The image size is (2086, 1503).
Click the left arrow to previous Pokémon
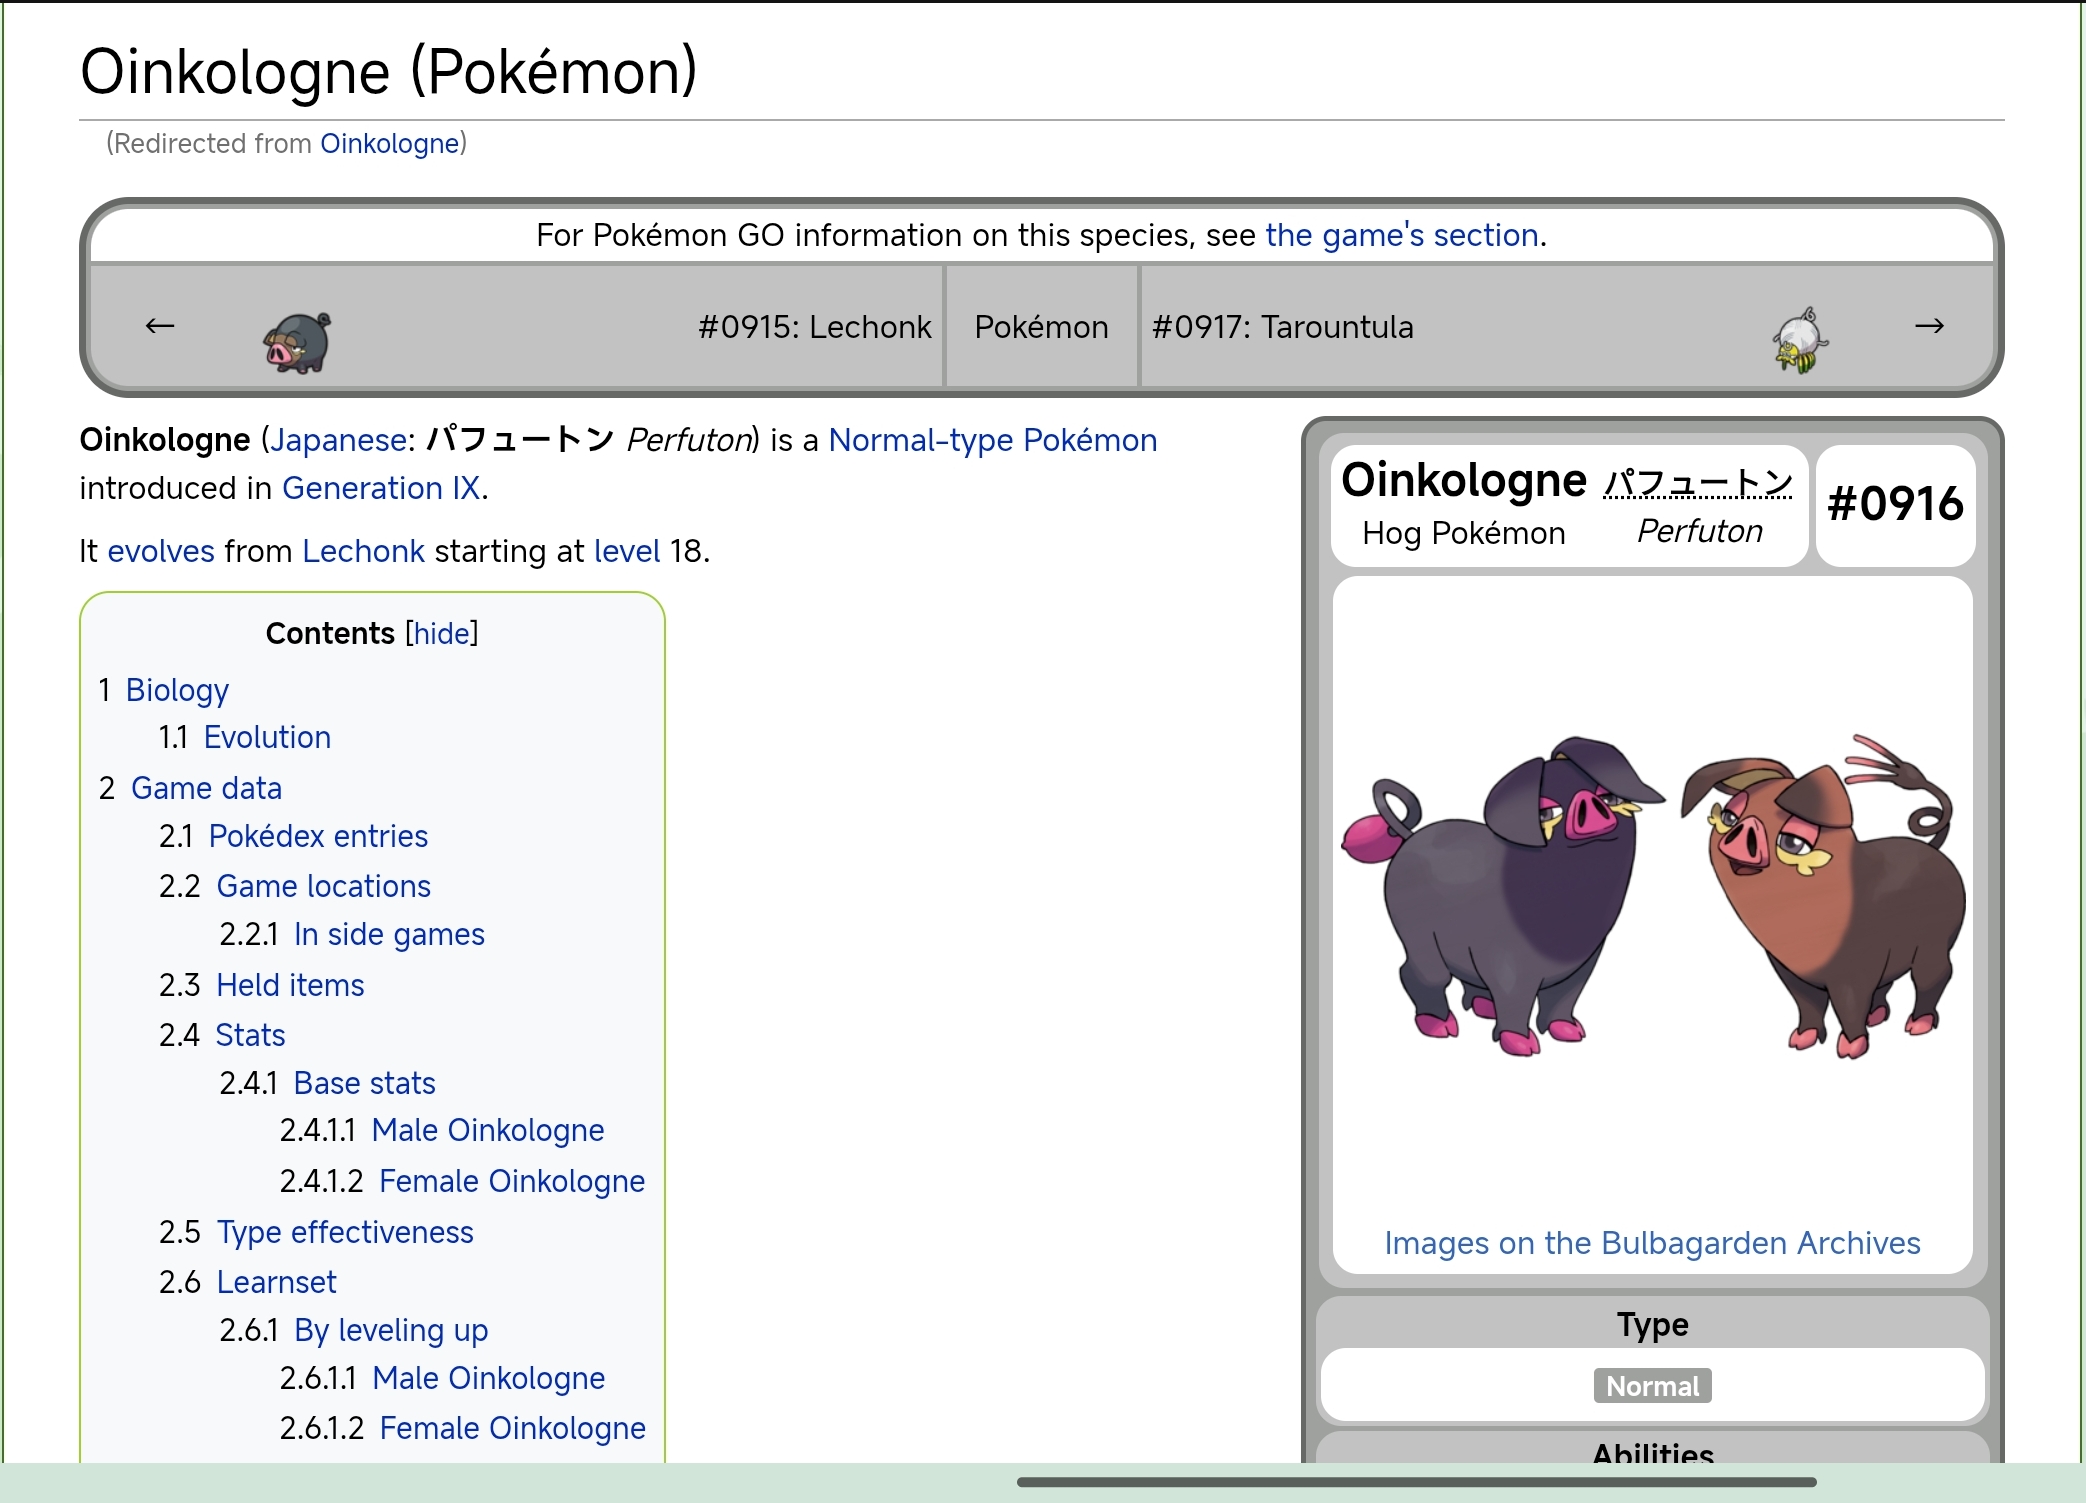pyautogui.click(x=160, y=326)
